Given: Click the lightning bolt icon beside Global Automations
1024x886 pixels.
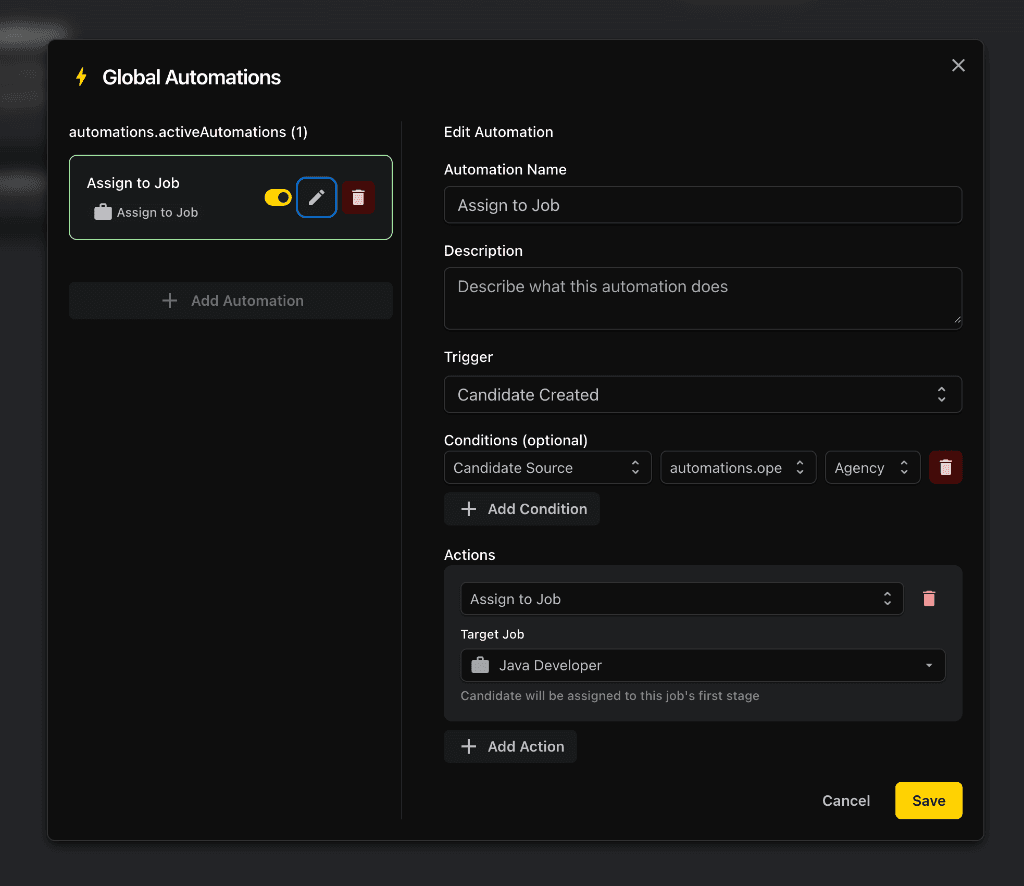Looking at the screenshot, I should click(81, 76).
